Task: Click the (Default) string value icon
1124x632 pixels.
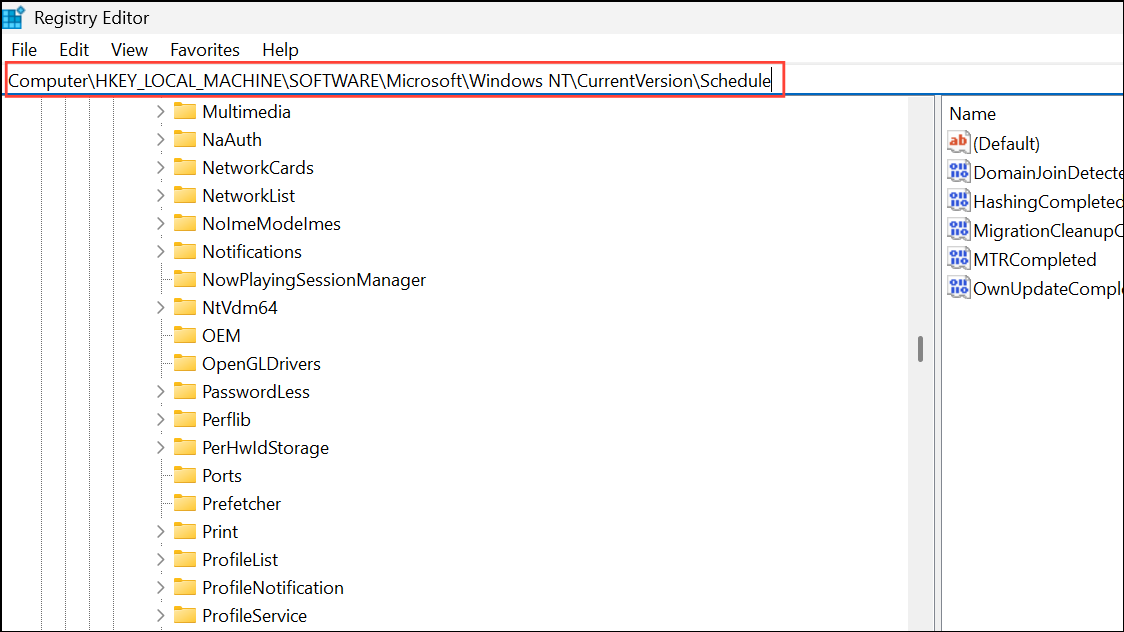Action: pyautogui.click(x=958, y=143)
